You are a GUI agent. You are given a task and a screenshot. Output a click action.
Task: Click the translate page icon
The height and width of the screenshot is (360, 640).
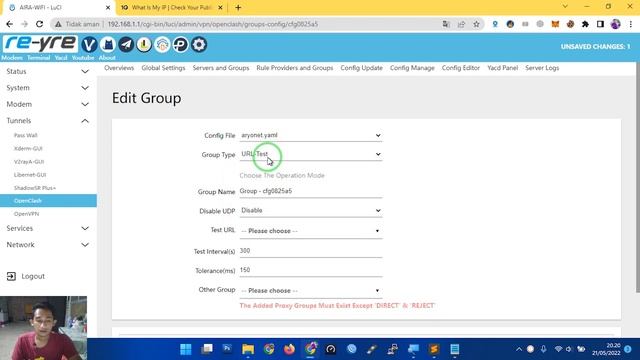point(446,24)
